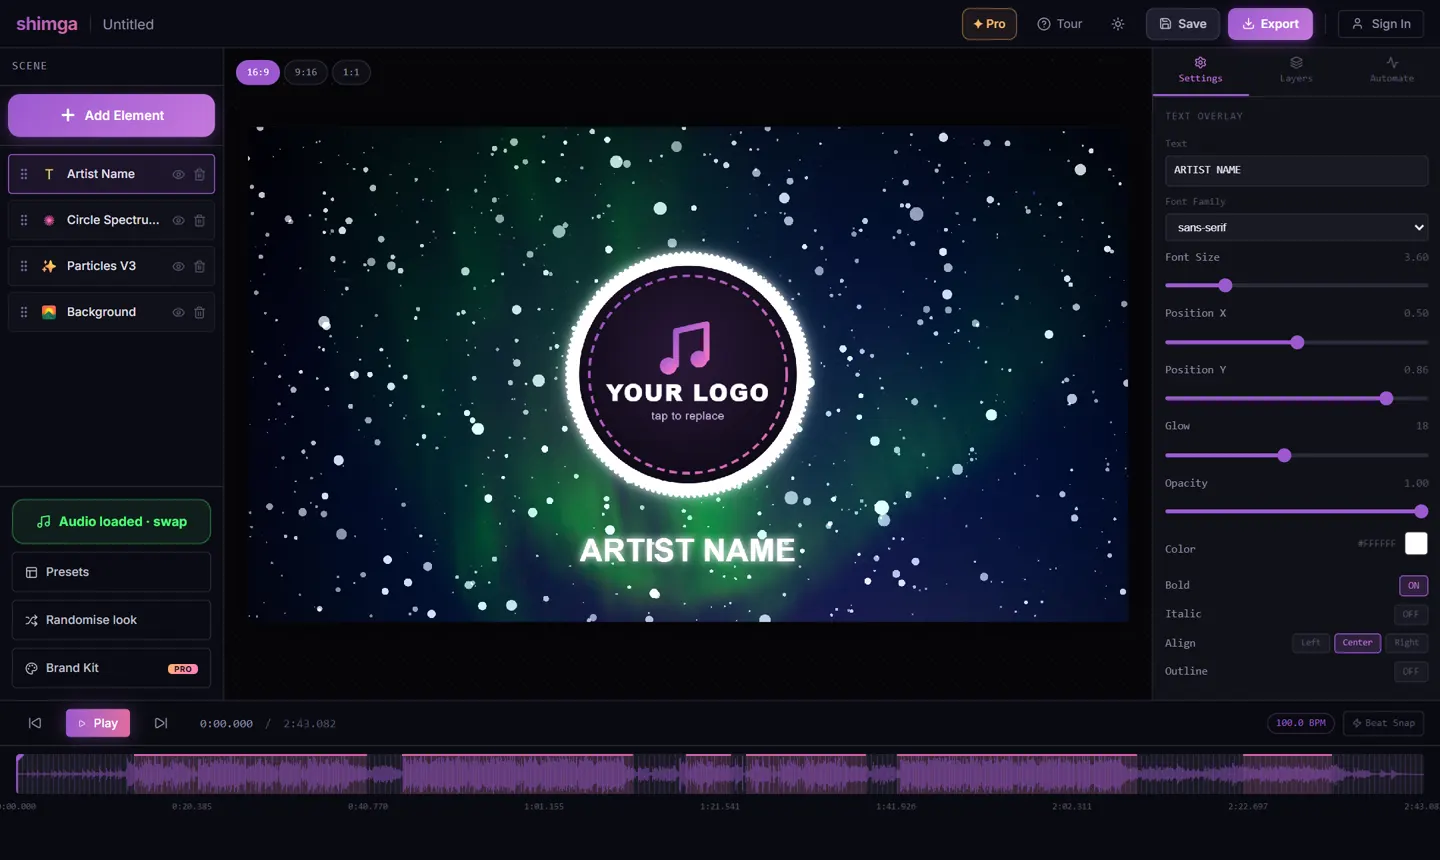Click the YOUR LOGO placeholder to replace

[x=688, y=375]
